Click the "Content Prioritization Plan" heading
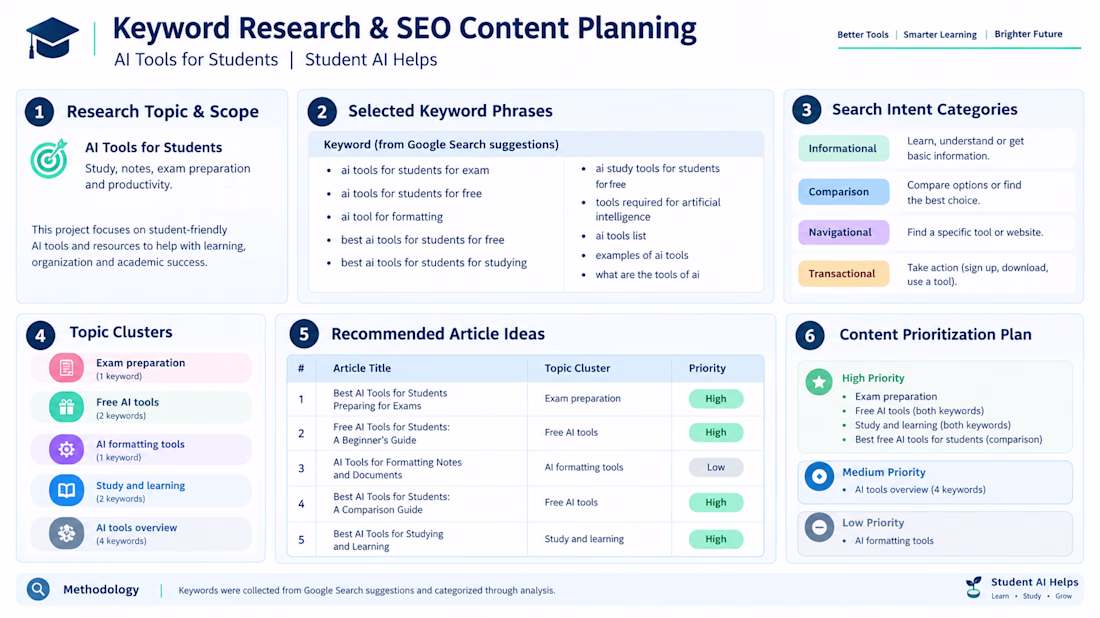Image resolution: width=1100 pixels, height=618 pixels. coord(935,335)
